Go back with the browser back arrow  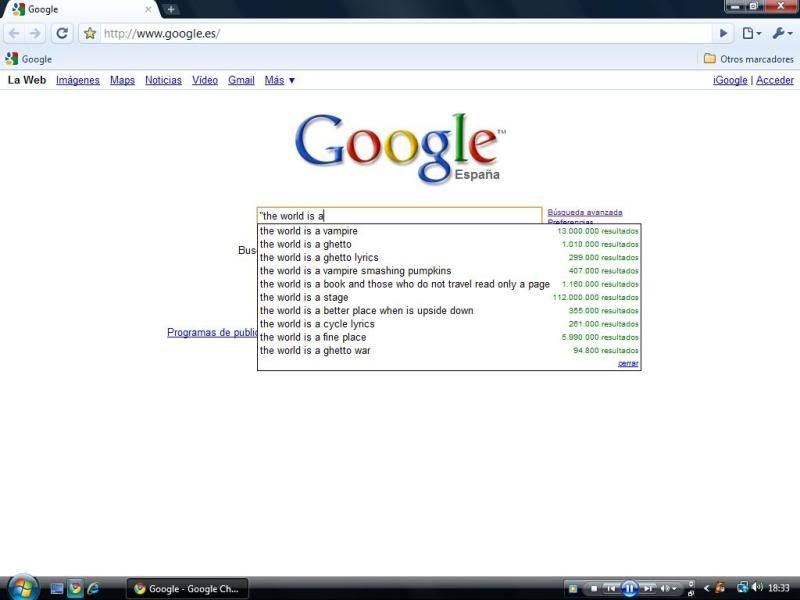point(14,34)
